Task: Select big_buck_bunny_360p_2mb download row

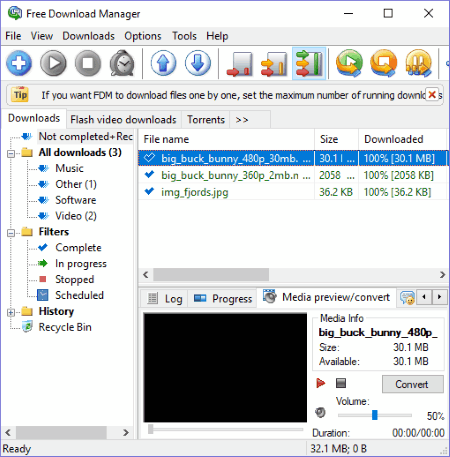Action: pyautogui.click(x=293, y=175)
